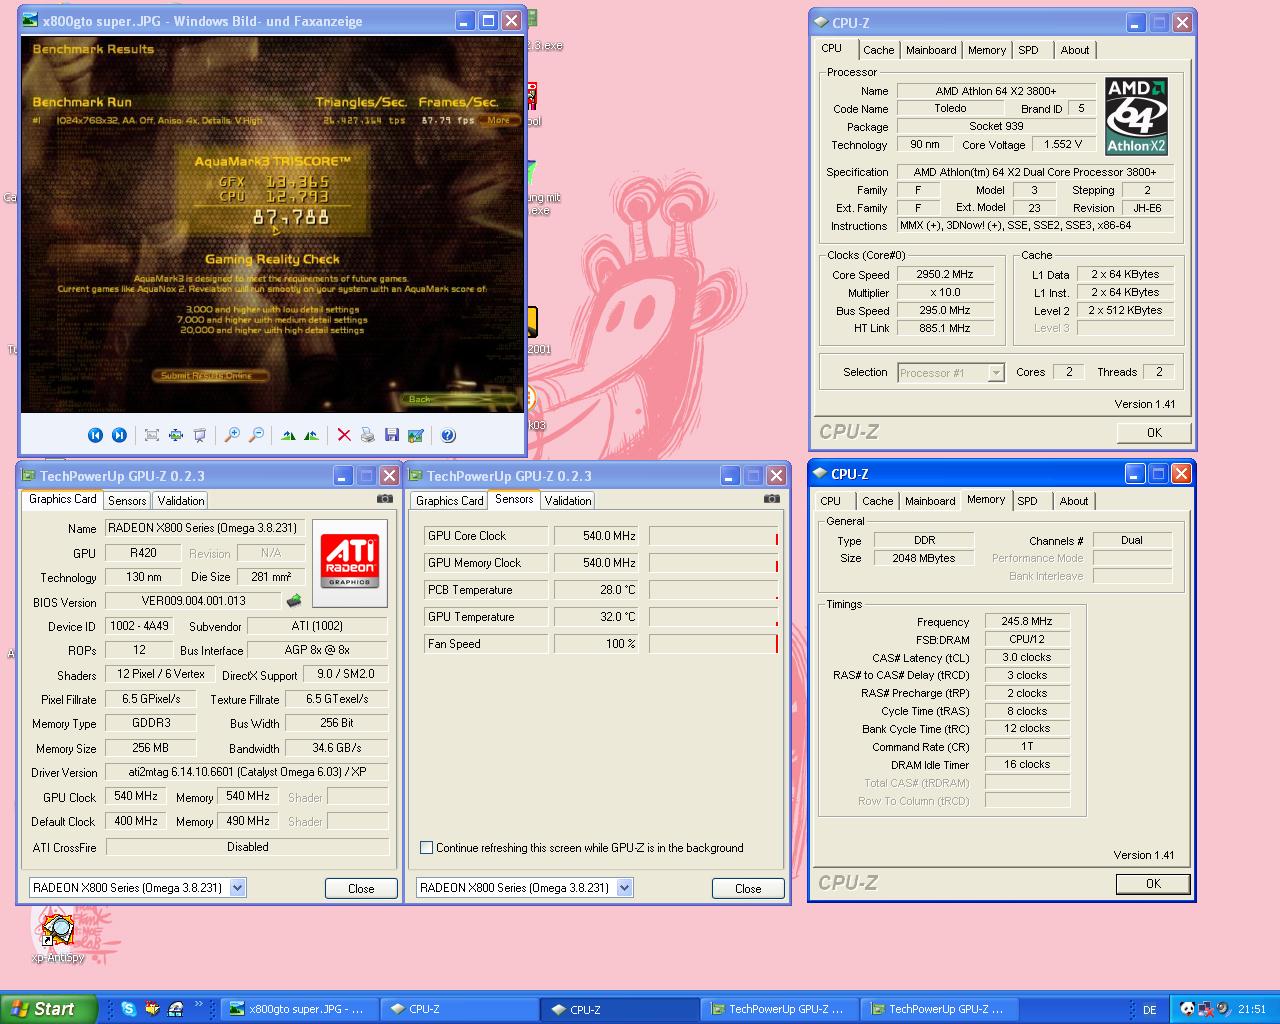
Task: Rotate image clockwise in picture viewer
Action: 288,435
